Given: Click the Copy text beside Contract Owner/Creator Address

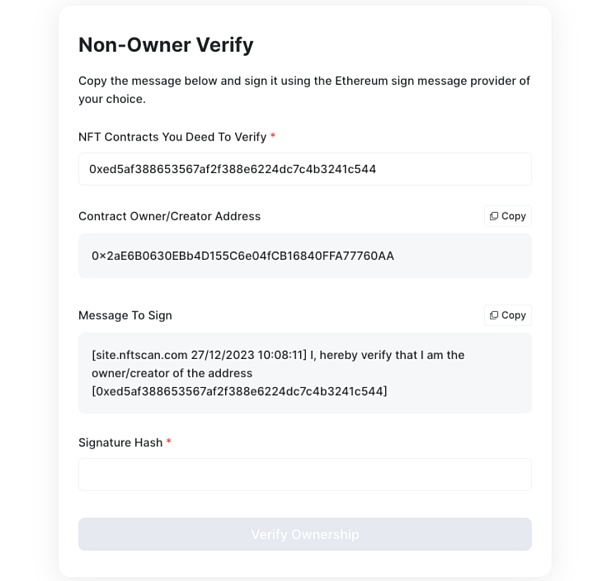Looking at the screenshot, I should click(x=514, y=216).
